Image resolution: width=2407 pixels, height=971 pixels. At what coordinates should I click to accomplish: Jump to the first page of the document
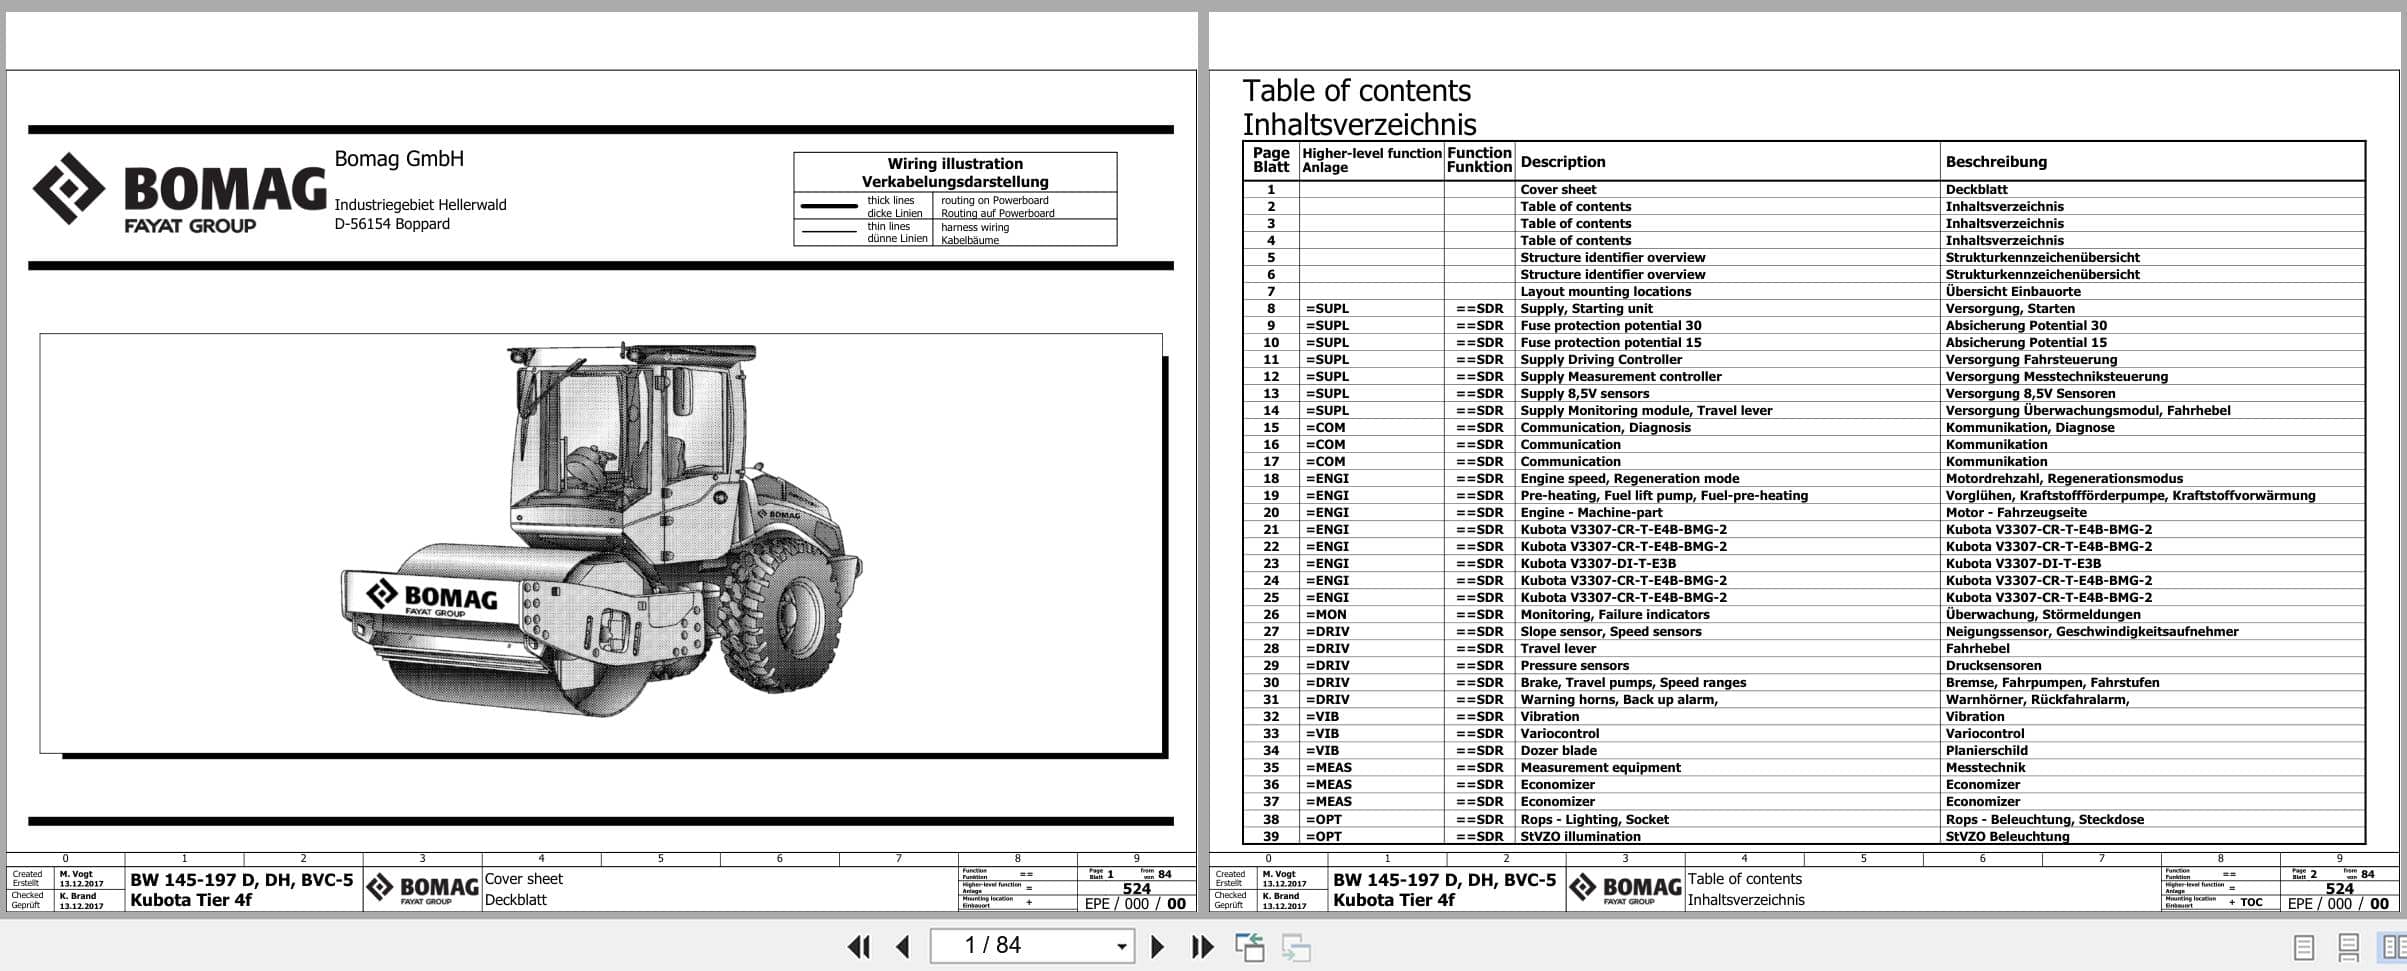(x=858, y=946)
